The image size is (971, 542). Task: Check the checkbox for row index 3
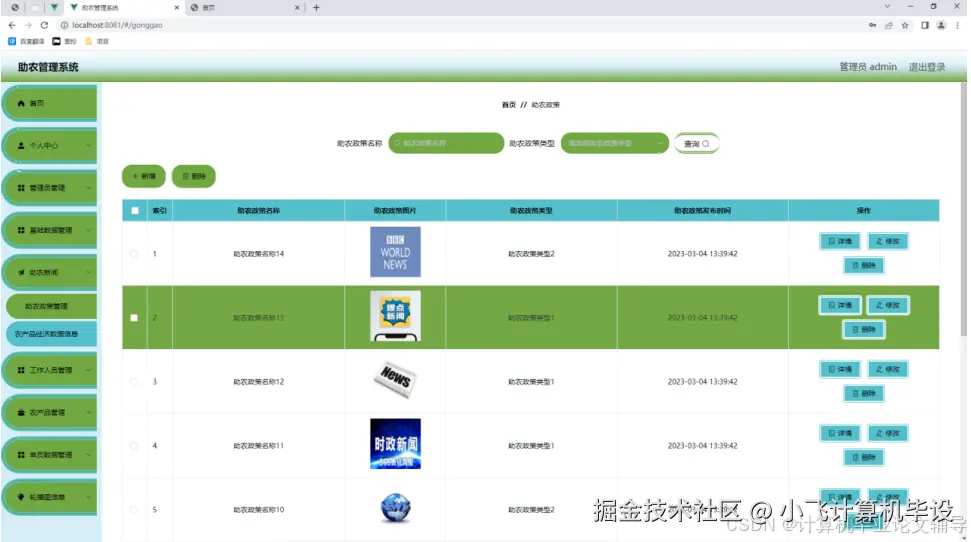point(134,382)
